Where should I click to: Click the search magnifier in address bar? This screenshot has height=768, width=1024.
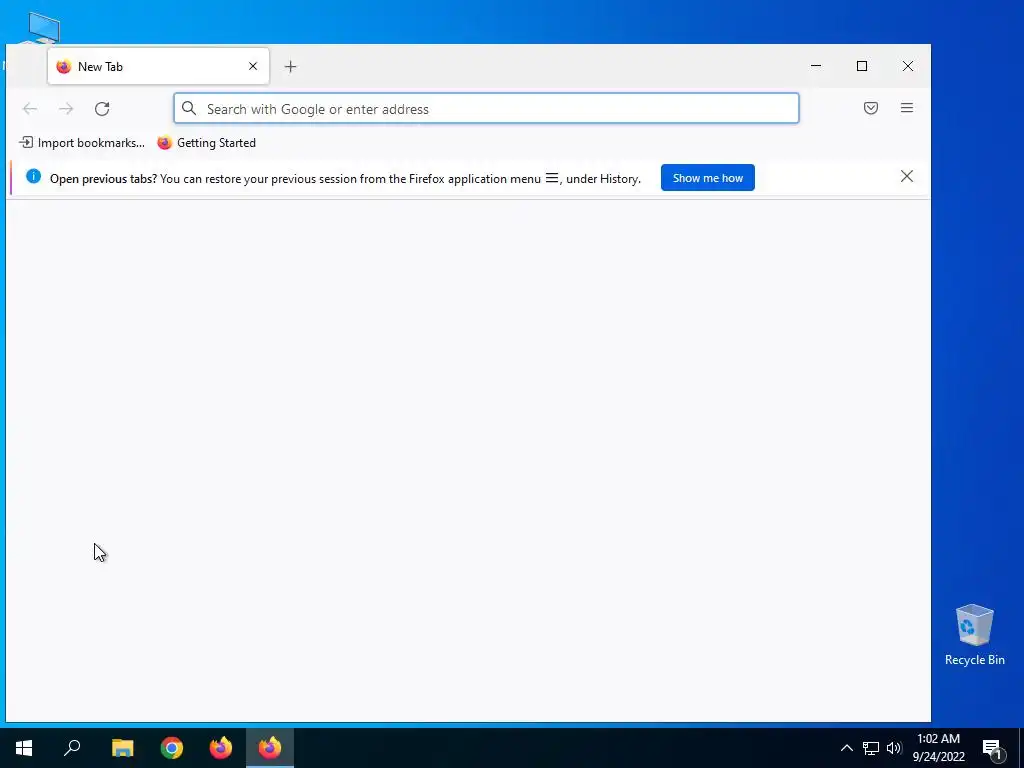(x=189, y=108)
